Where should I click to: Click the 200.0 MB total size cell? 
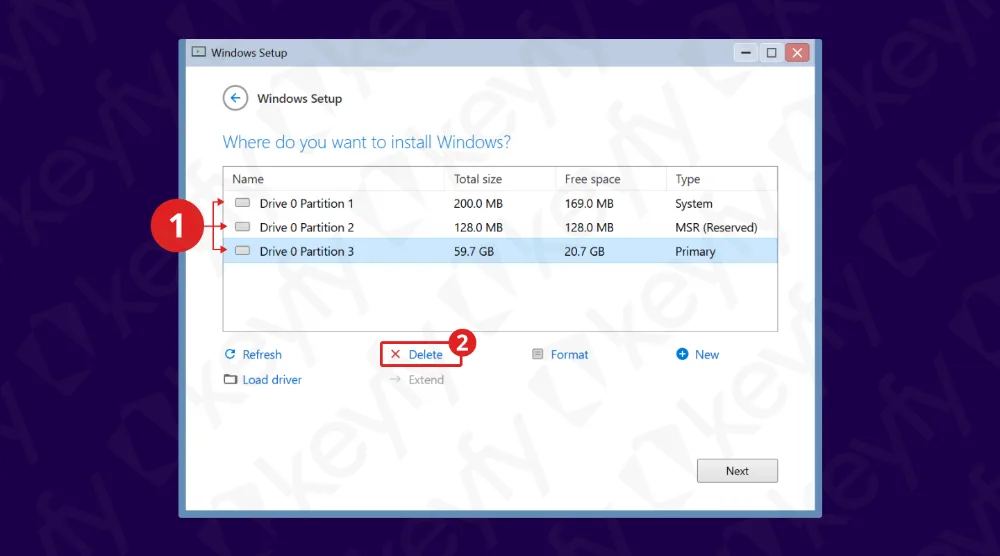[478, 203]
